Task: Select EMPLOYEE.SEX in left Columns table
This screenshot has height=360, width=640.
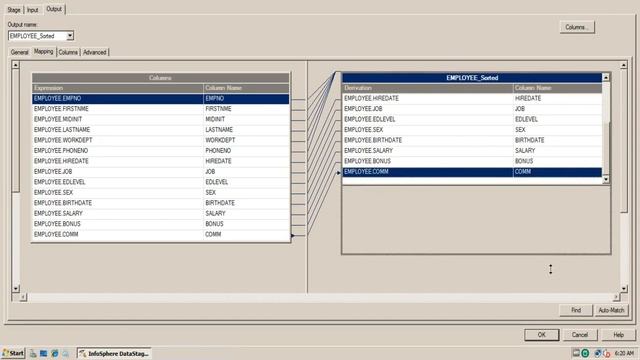Action: pos(117,193)
